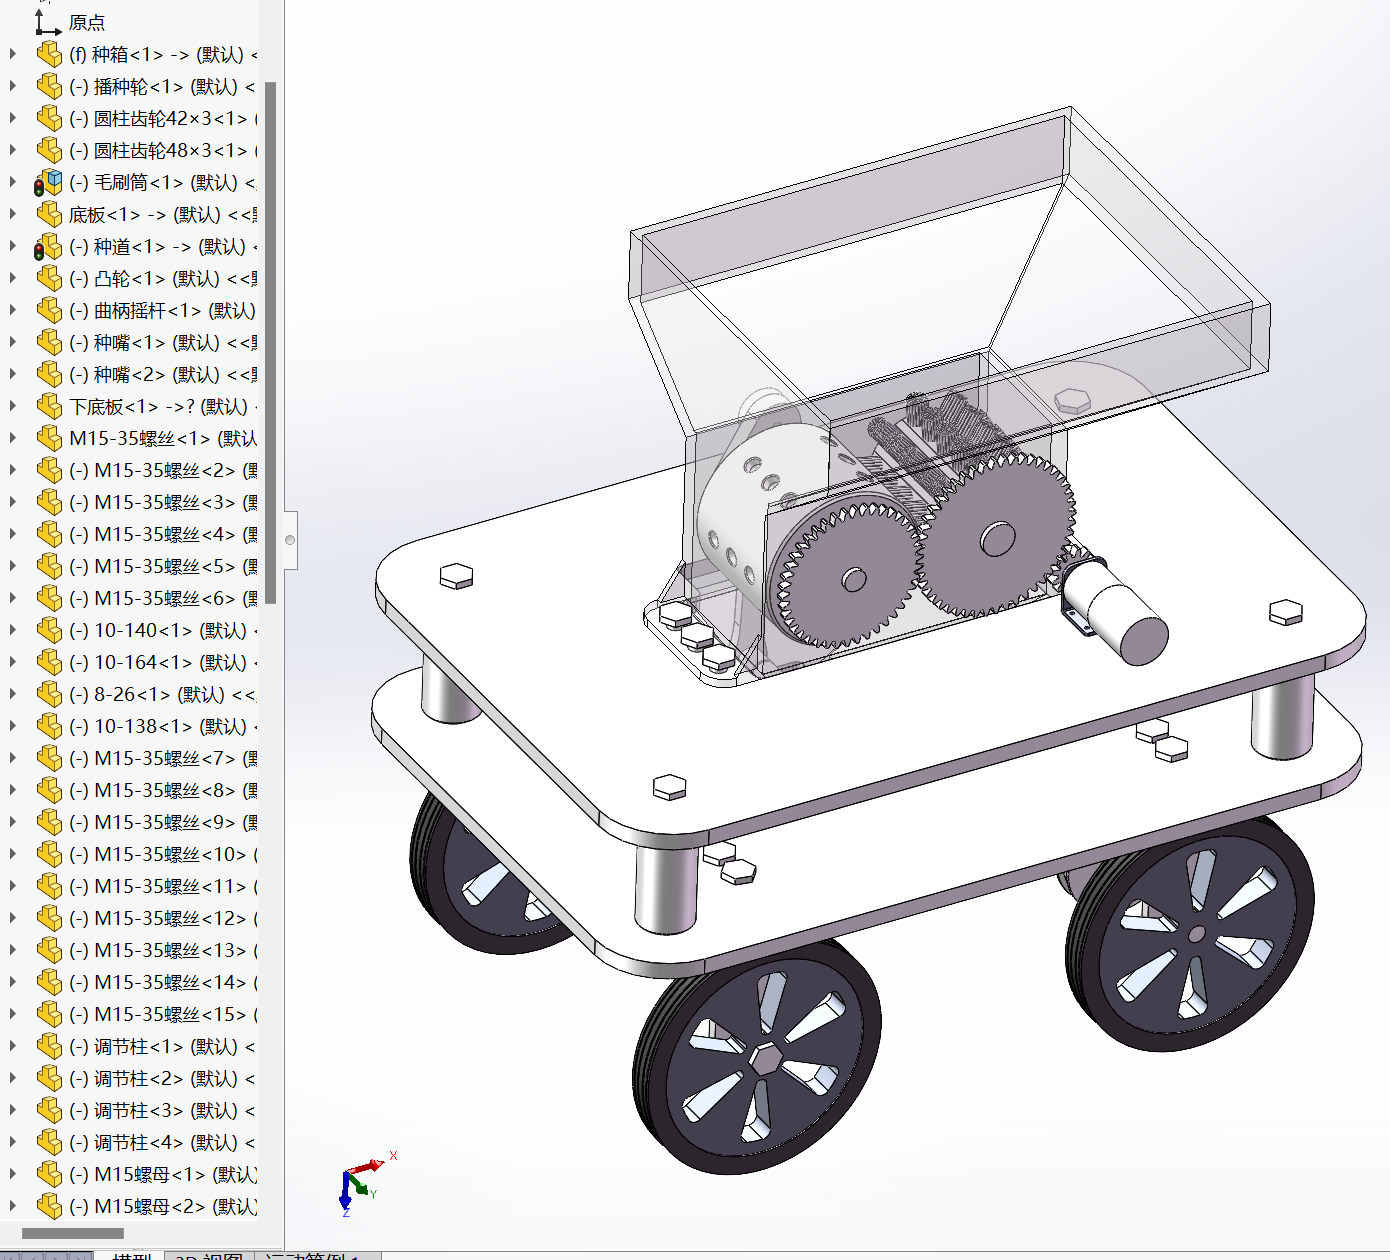Expand the 底板<1> component node

12,214
